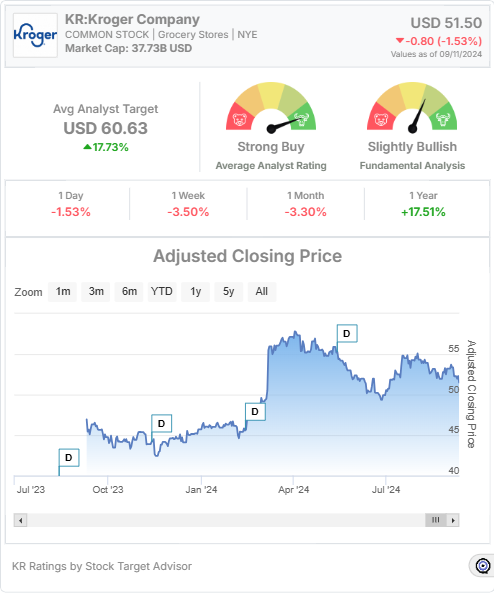
Task: Select the 6m zoom range
Action: (x=129, y=292)
